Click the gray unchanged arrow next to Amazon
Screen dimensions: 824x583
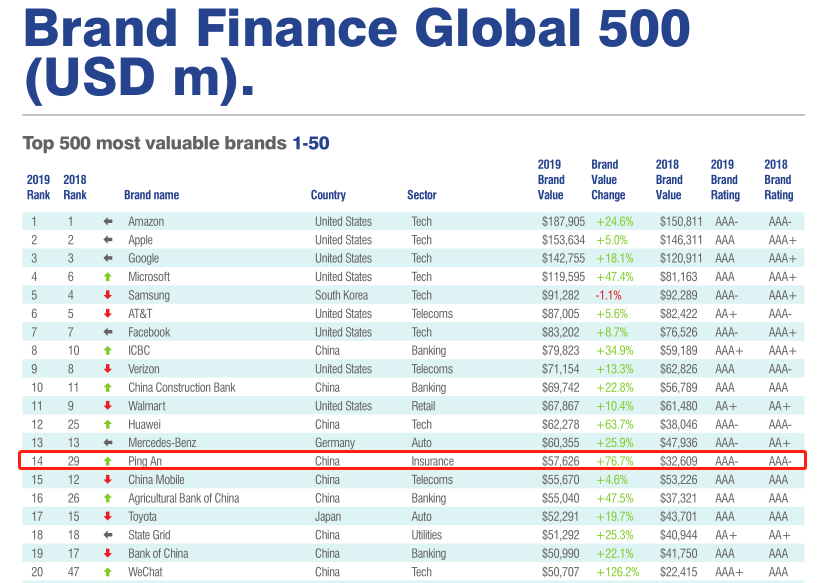[108, 222]
